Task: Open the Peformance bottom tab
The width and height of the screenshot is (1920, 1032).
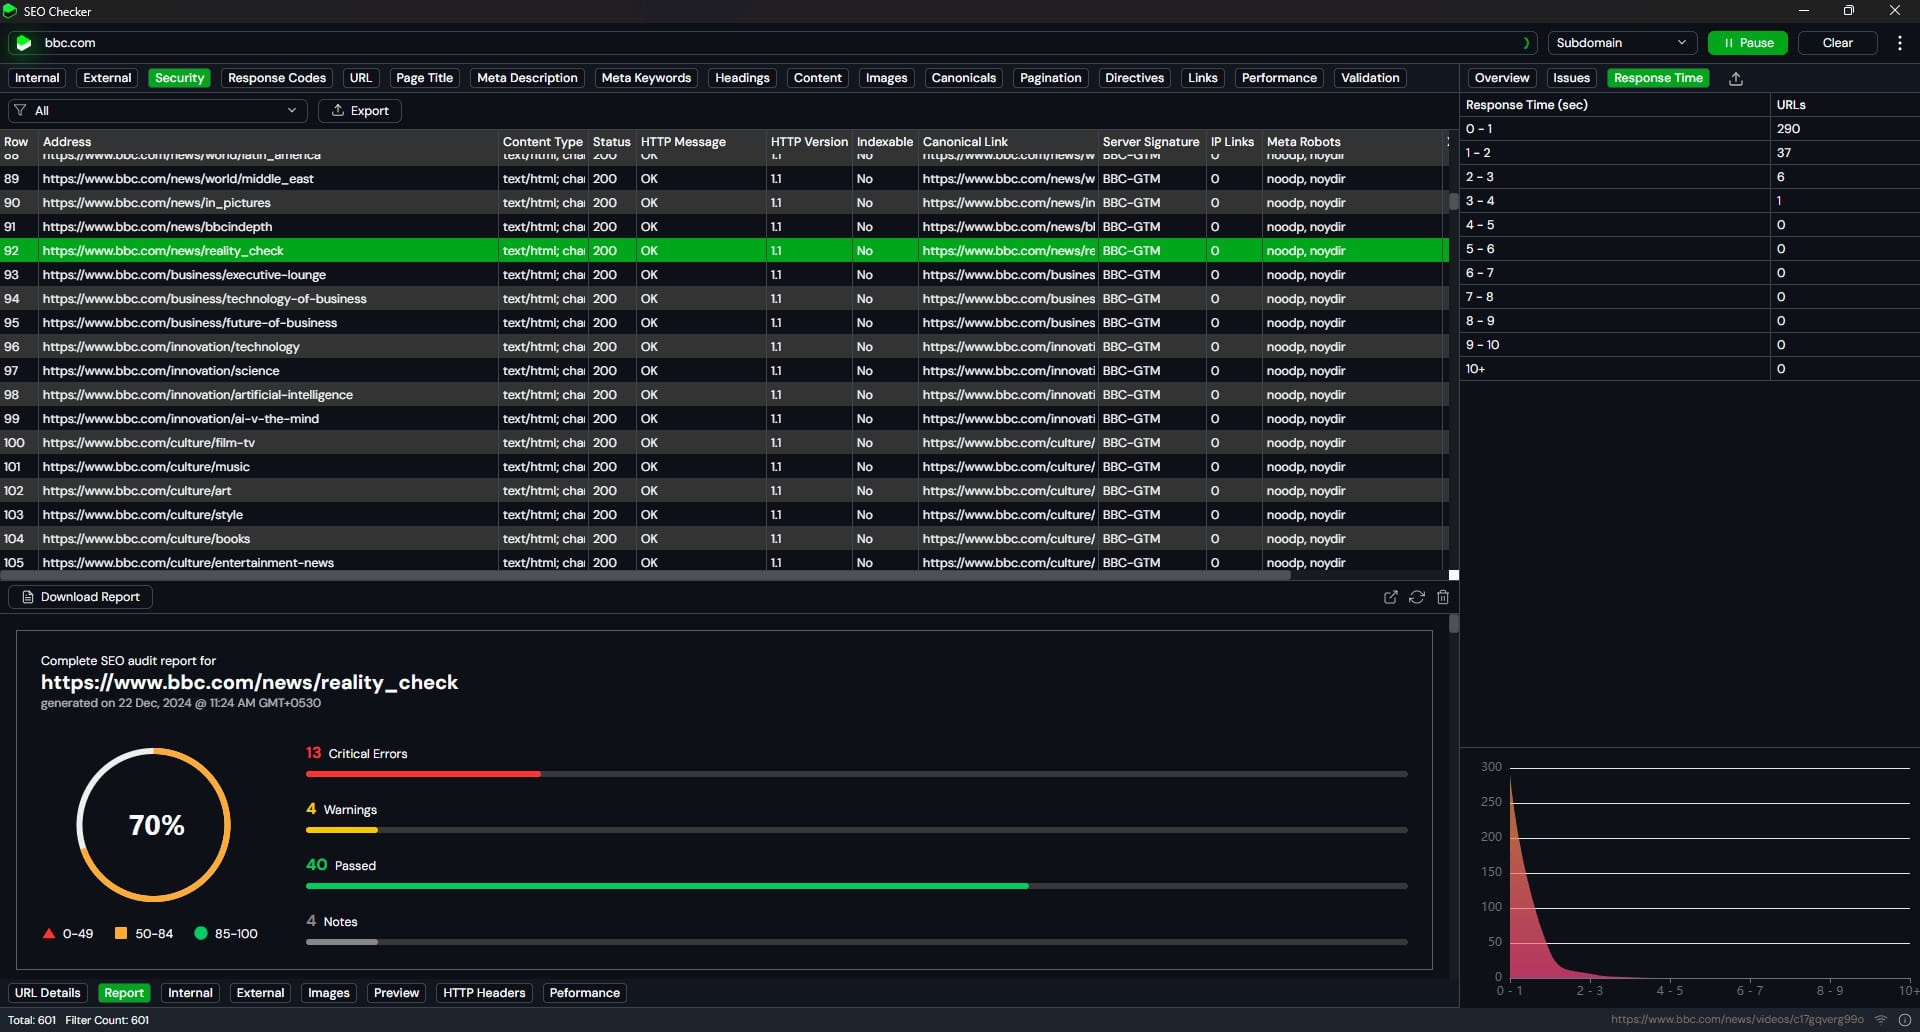Action: (584, 993)
